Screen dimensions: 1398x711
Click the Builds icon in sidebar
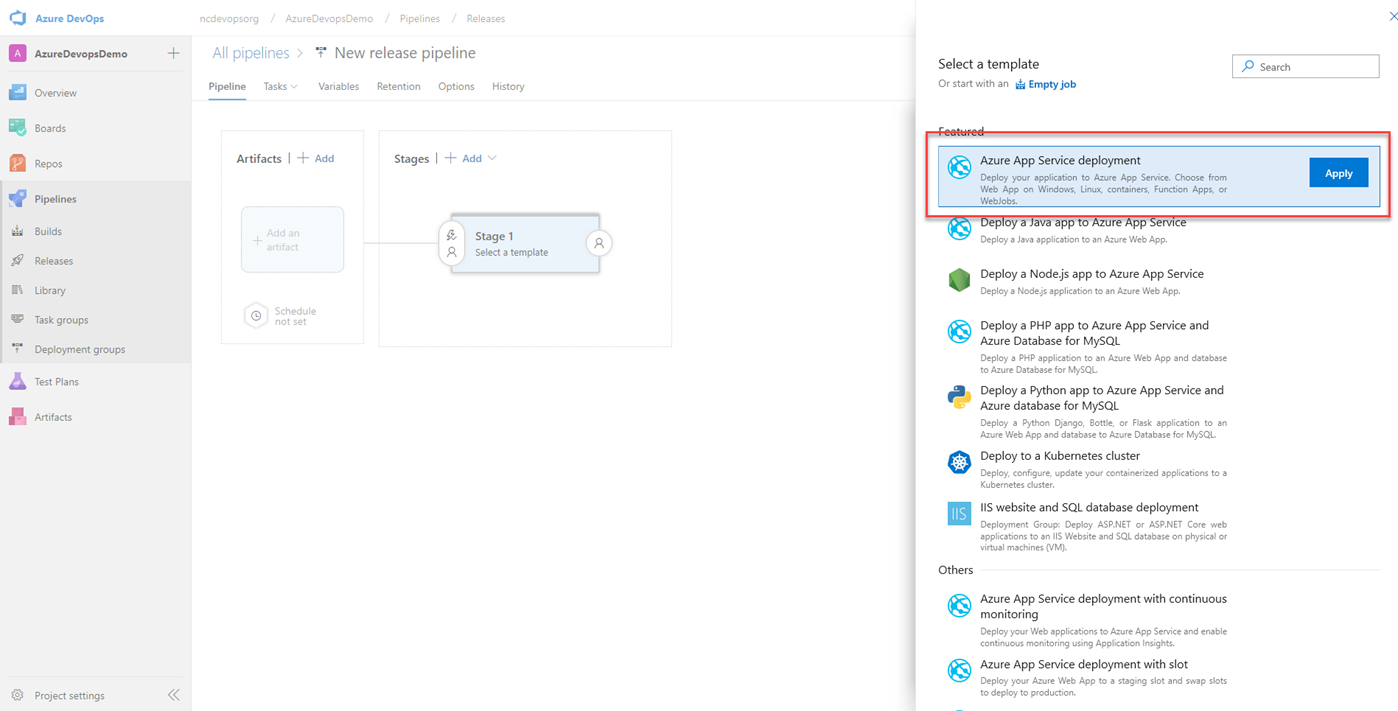[17, 231]
